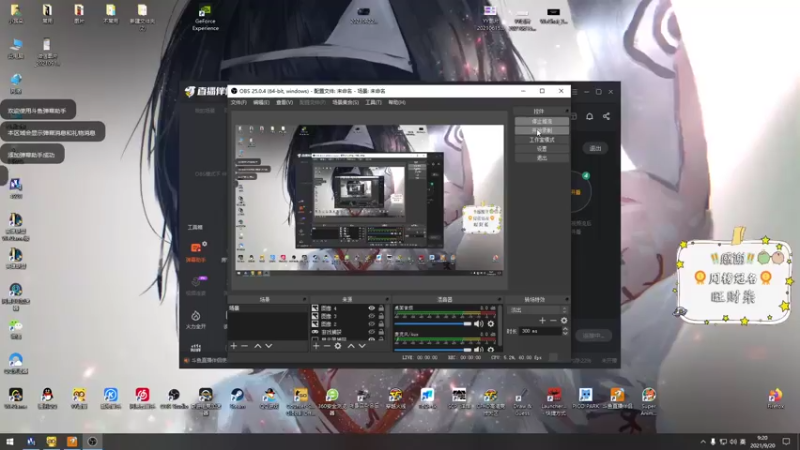Image resolution: width=800 pixels, height=450 pixels.
Task: Open Steam desktop shortcut
Action: 237,398
